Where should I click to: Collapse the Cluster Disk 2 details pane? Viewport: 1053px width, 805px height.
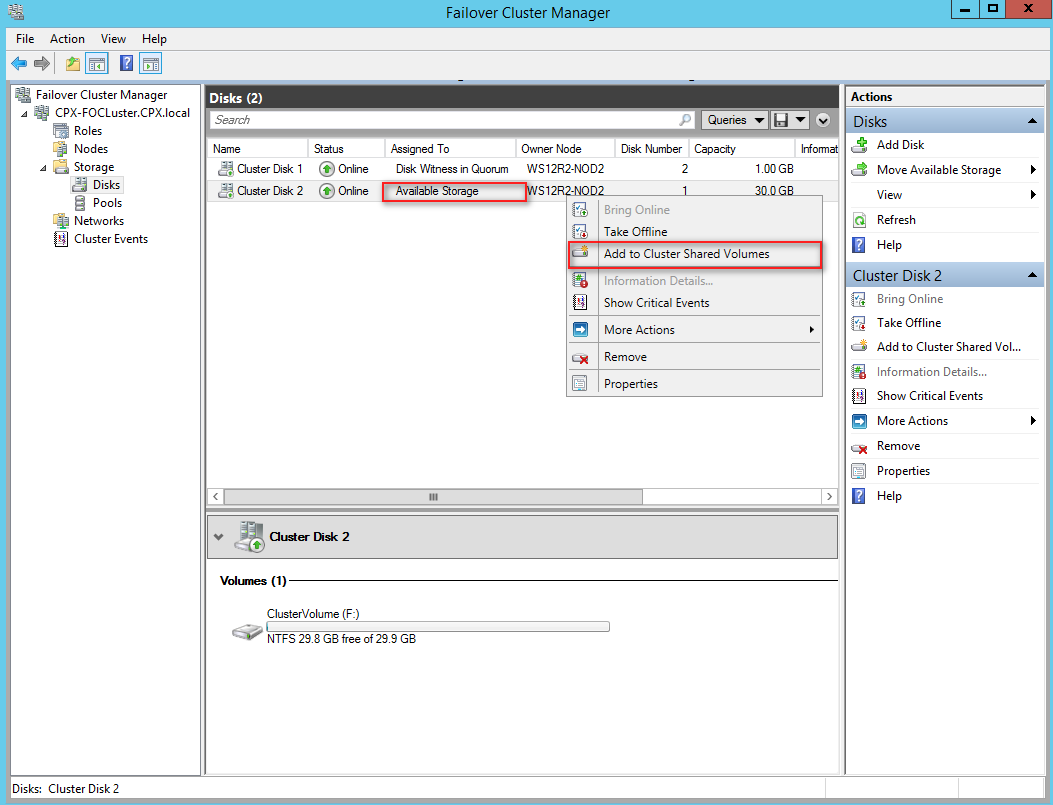[218, 536]
